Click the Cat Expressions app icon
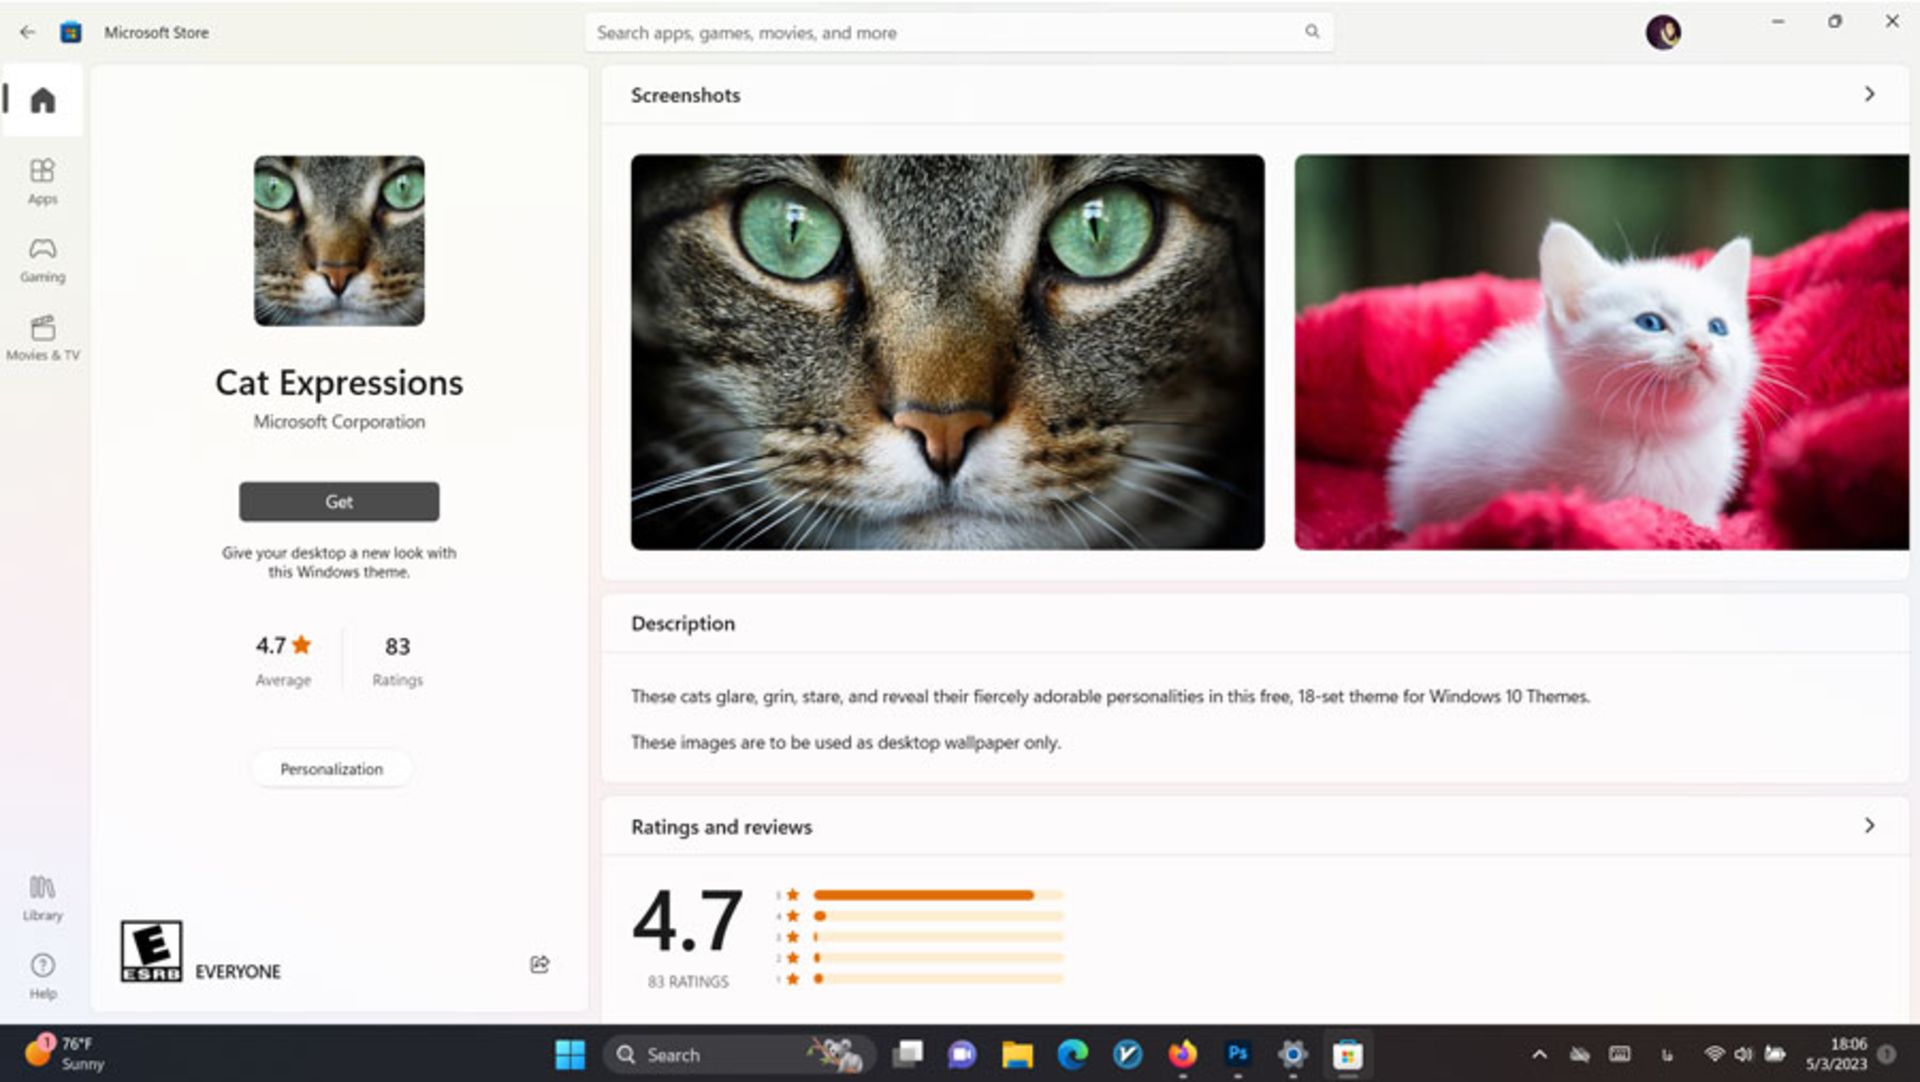 [x=339, y=240]
